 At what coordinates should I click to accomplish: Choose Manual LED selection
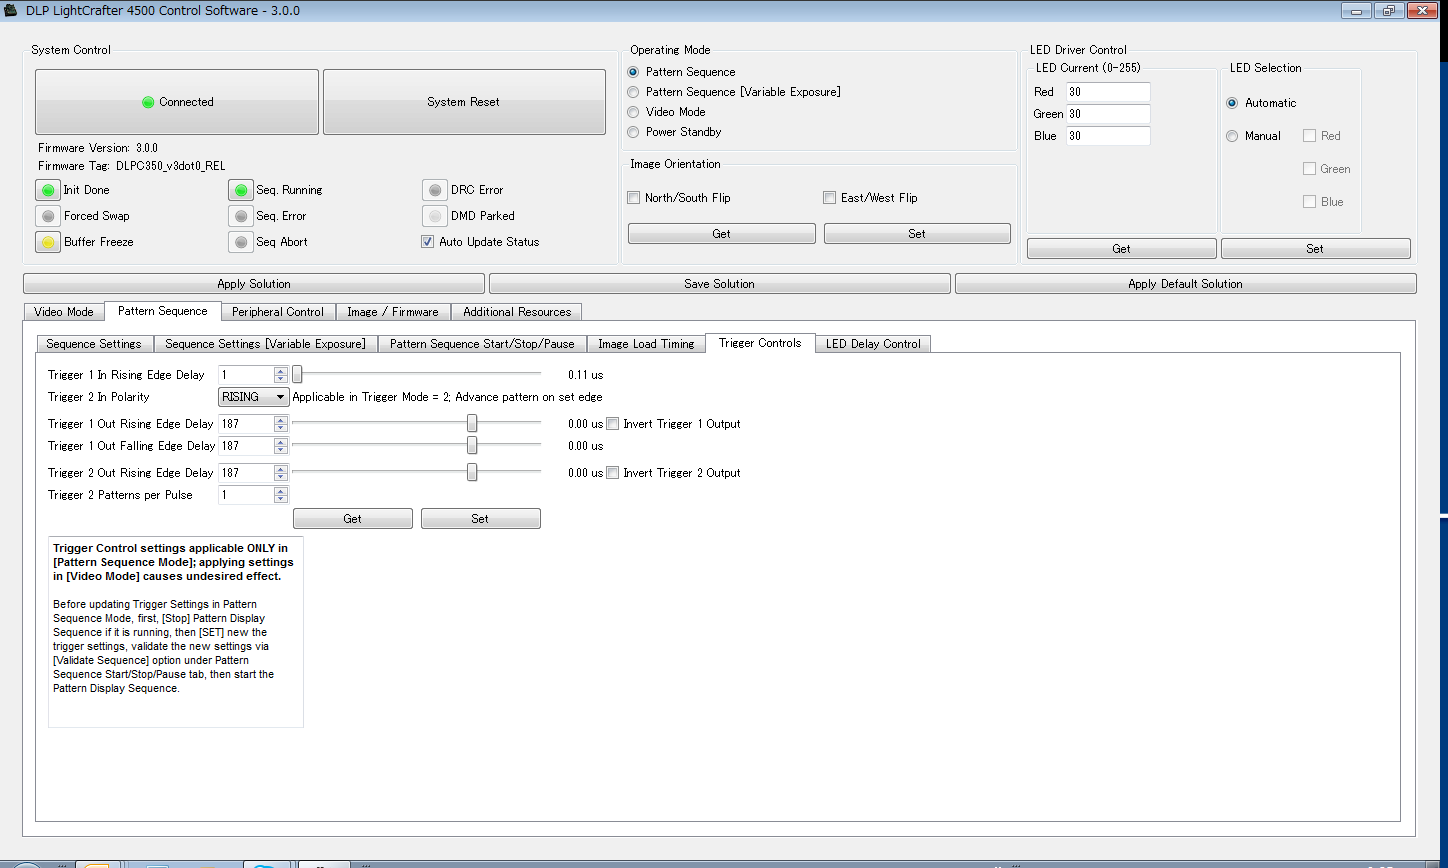[1232, 136]
